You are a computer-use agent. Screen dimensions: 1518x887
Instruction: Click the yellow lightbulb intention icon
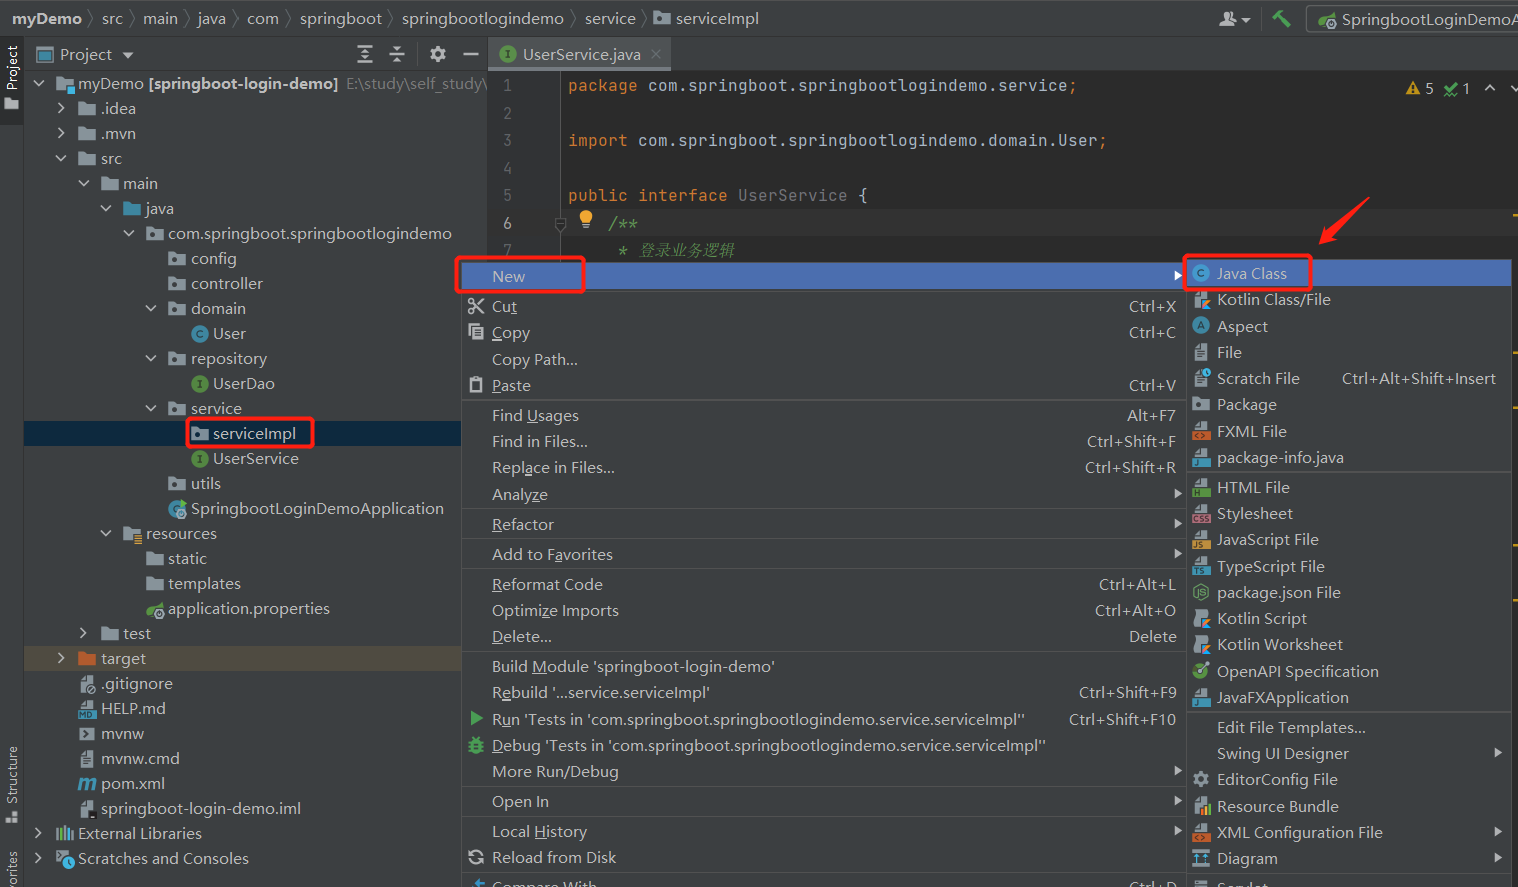click(586, 219)
